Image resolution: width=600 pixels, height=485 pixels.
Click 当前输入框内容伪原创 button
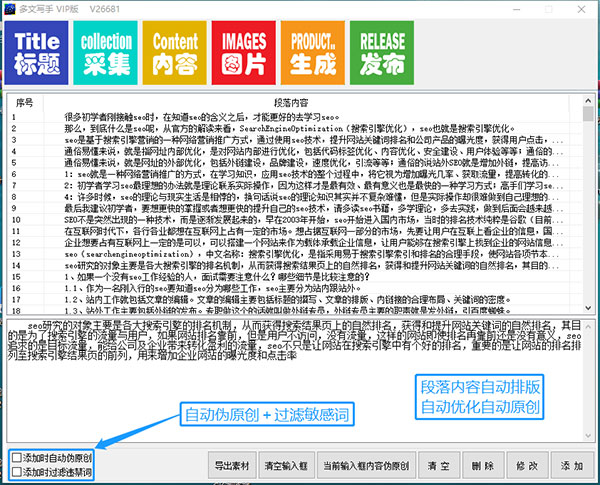coord(366,465)
